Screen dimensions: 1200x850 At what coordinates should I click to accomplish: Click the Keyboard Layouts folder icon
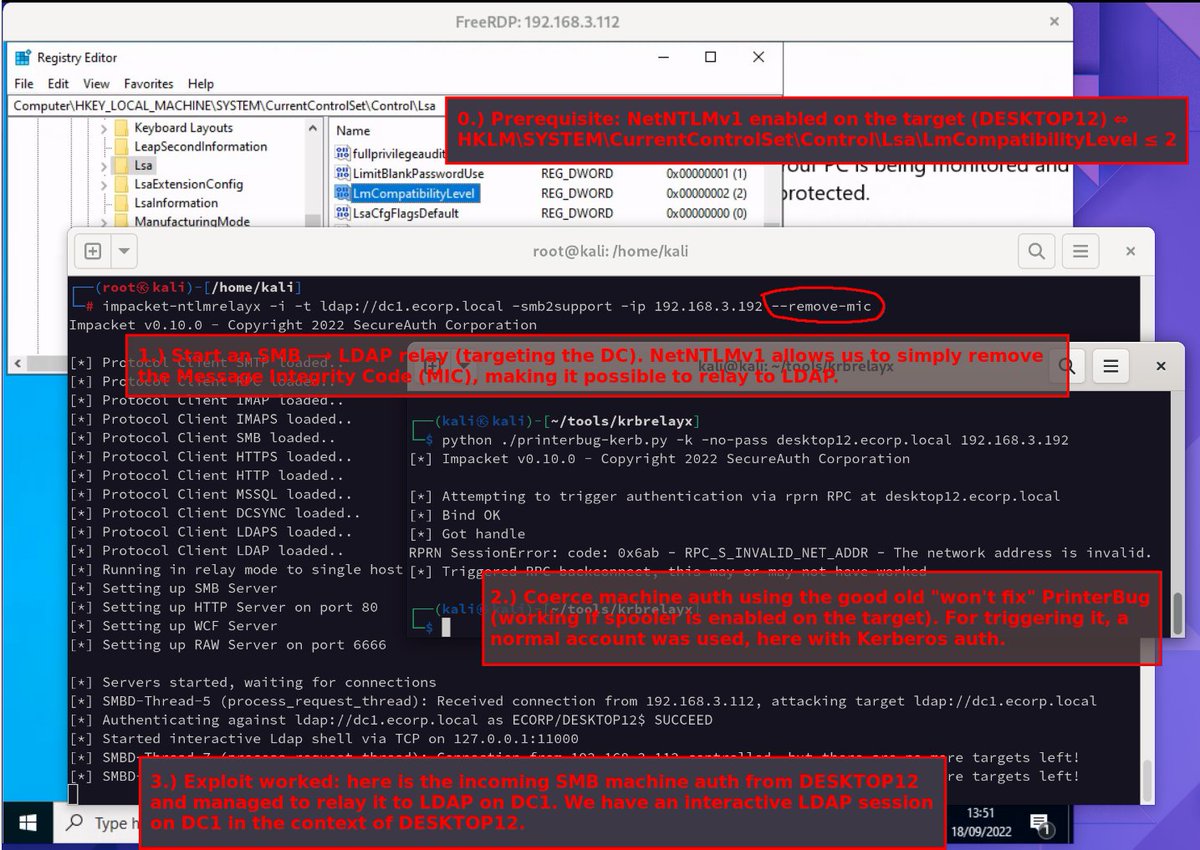(121, 128)
